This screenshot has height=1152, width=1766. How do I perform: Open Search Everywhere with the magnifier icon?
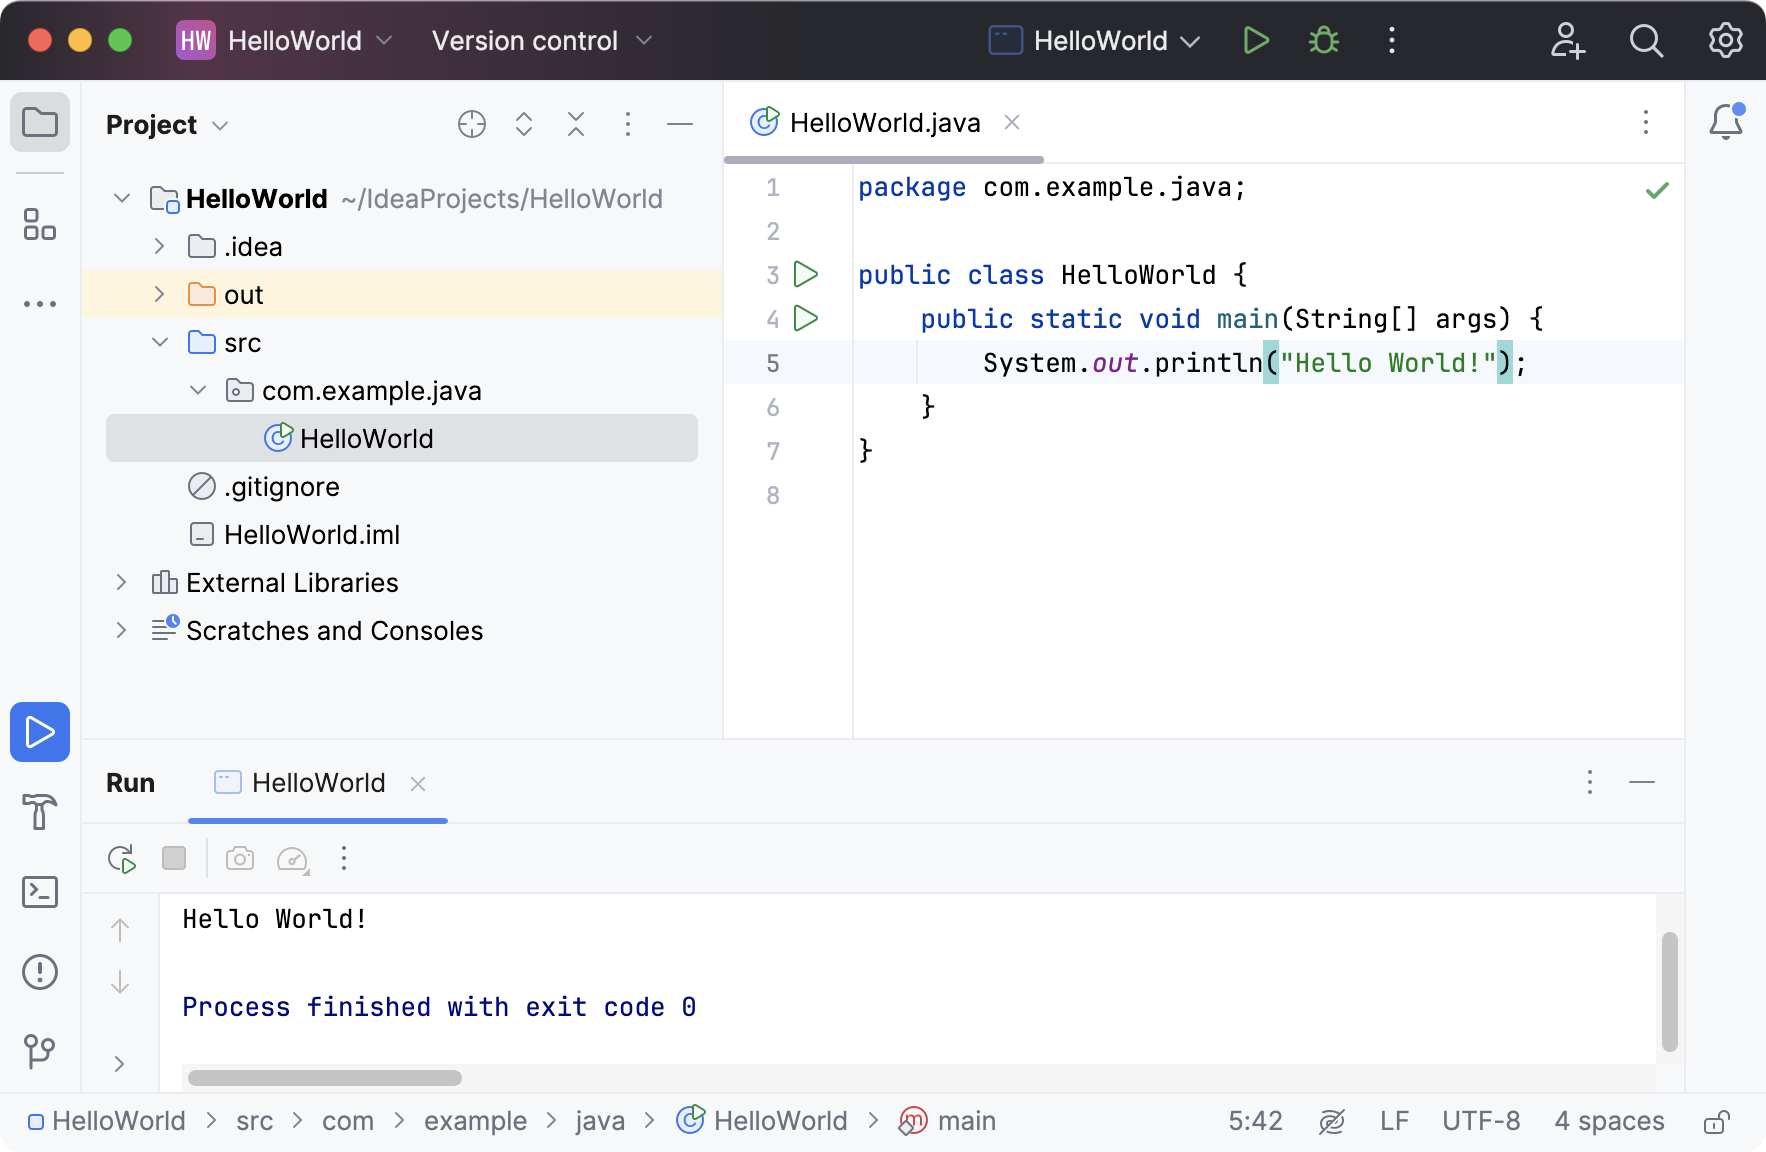click(x=1646, y=40)
